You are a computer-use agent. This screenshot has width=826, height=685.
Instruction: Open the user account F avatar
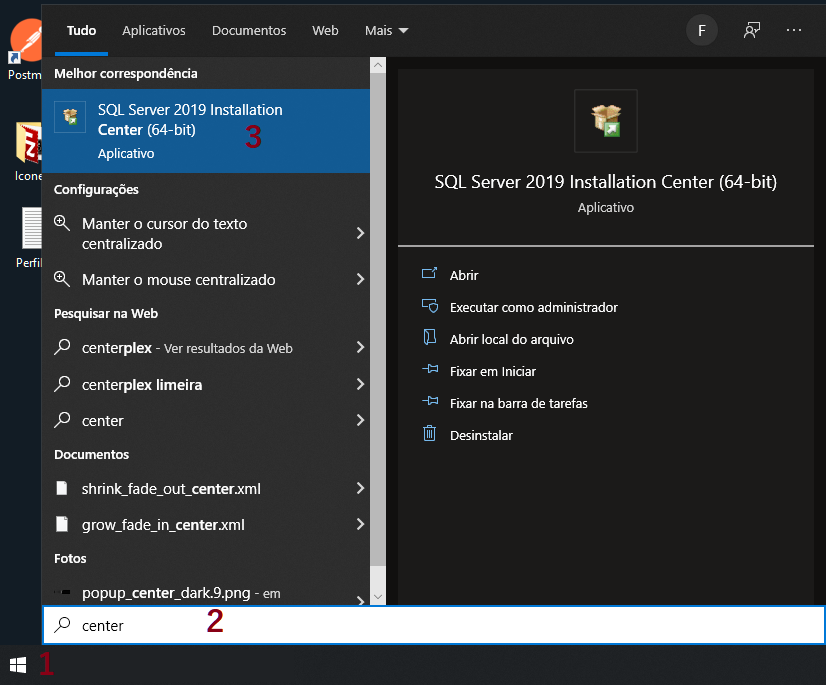[x=702, y=31]
